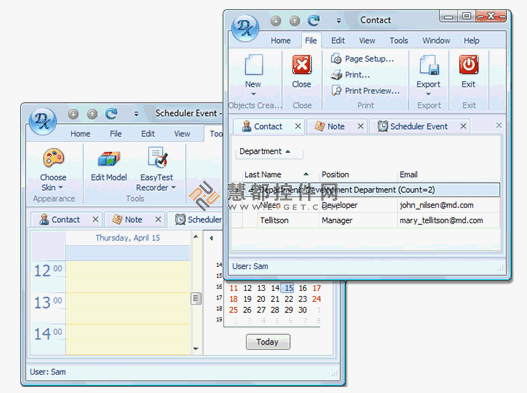Image resolution: width=527 pixels, height=393 pixels.
Task: Click the DX application button in Contact window
Action: 245,28
